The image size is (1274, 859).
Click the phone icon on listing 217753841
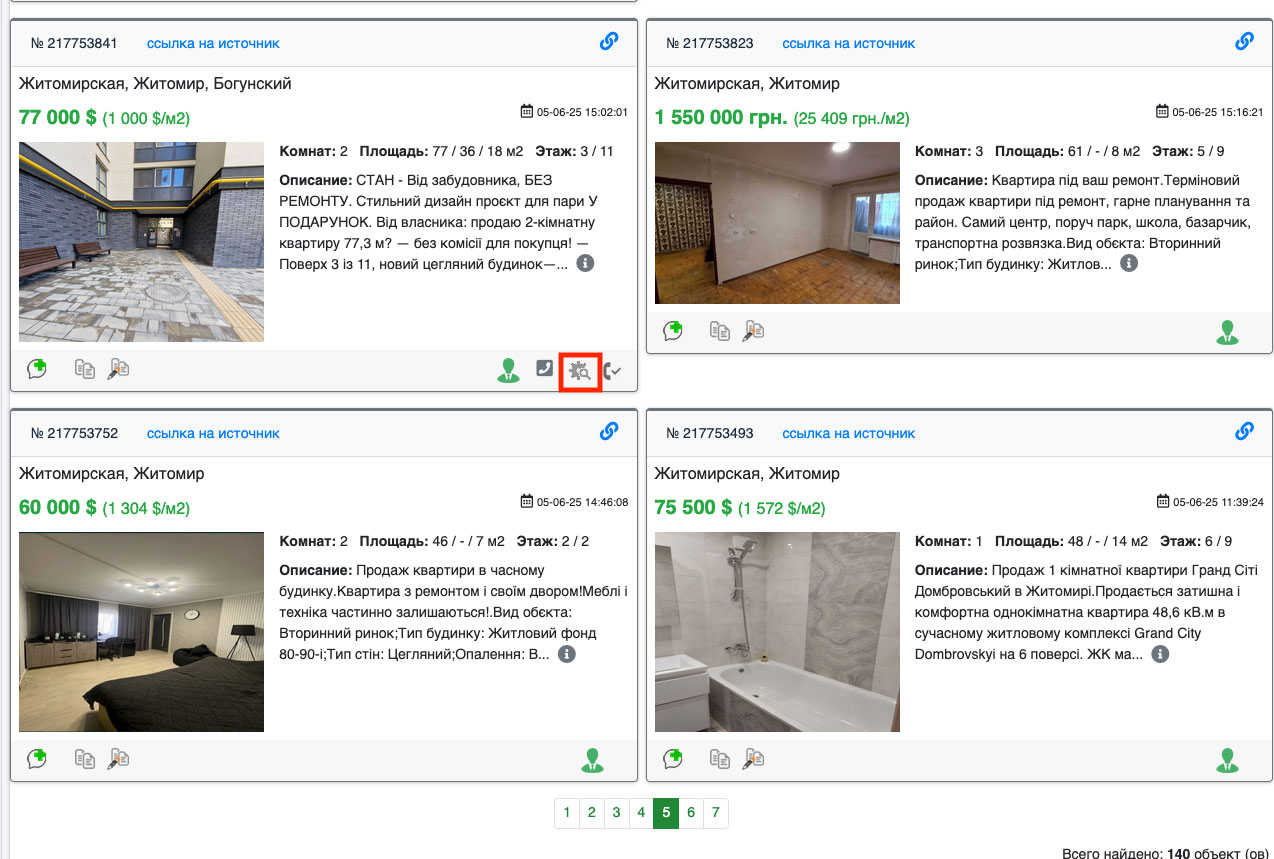544,369
